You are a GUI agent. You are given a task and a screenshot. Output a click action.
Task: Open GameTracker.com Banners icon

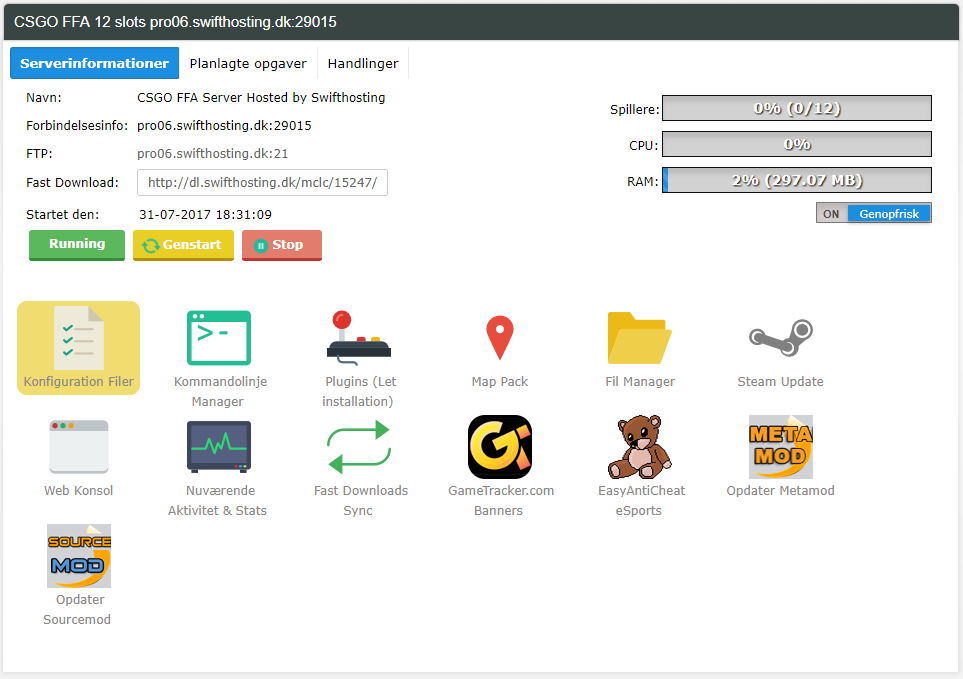point(500,447)
